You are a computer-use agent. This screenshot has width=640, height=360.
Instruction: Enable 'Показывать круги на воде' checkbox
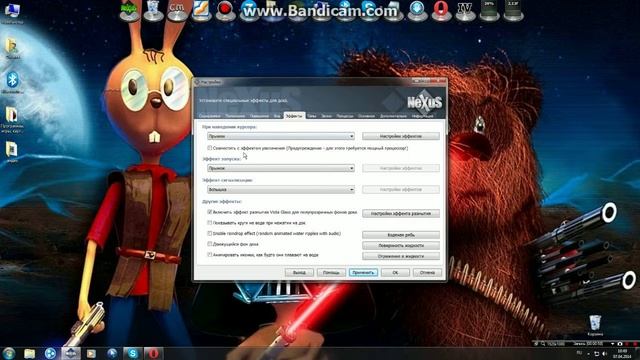click(x=210, y=223)
